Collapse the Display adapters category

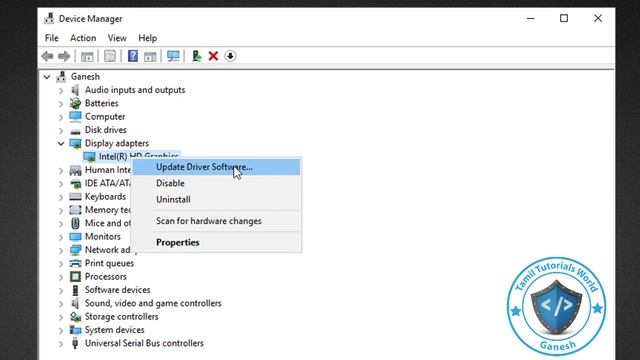tap(61, 143)
